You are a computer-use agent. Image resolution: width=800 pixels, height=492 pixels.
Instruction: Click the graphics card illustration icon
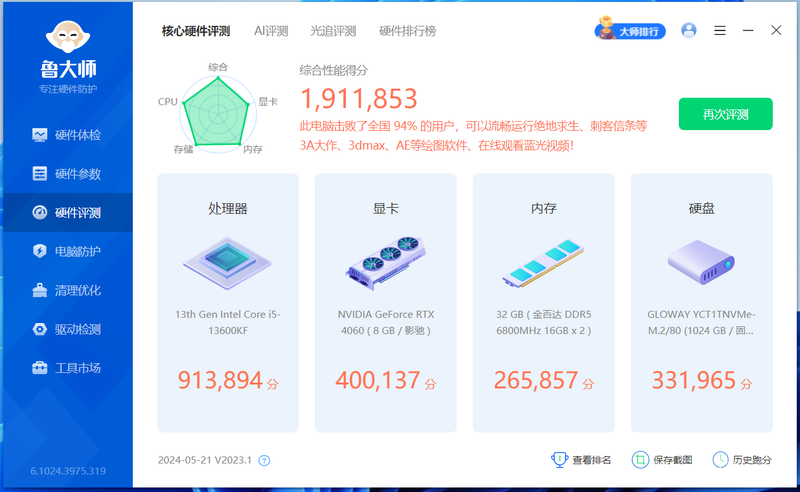[x=386, y=263]
